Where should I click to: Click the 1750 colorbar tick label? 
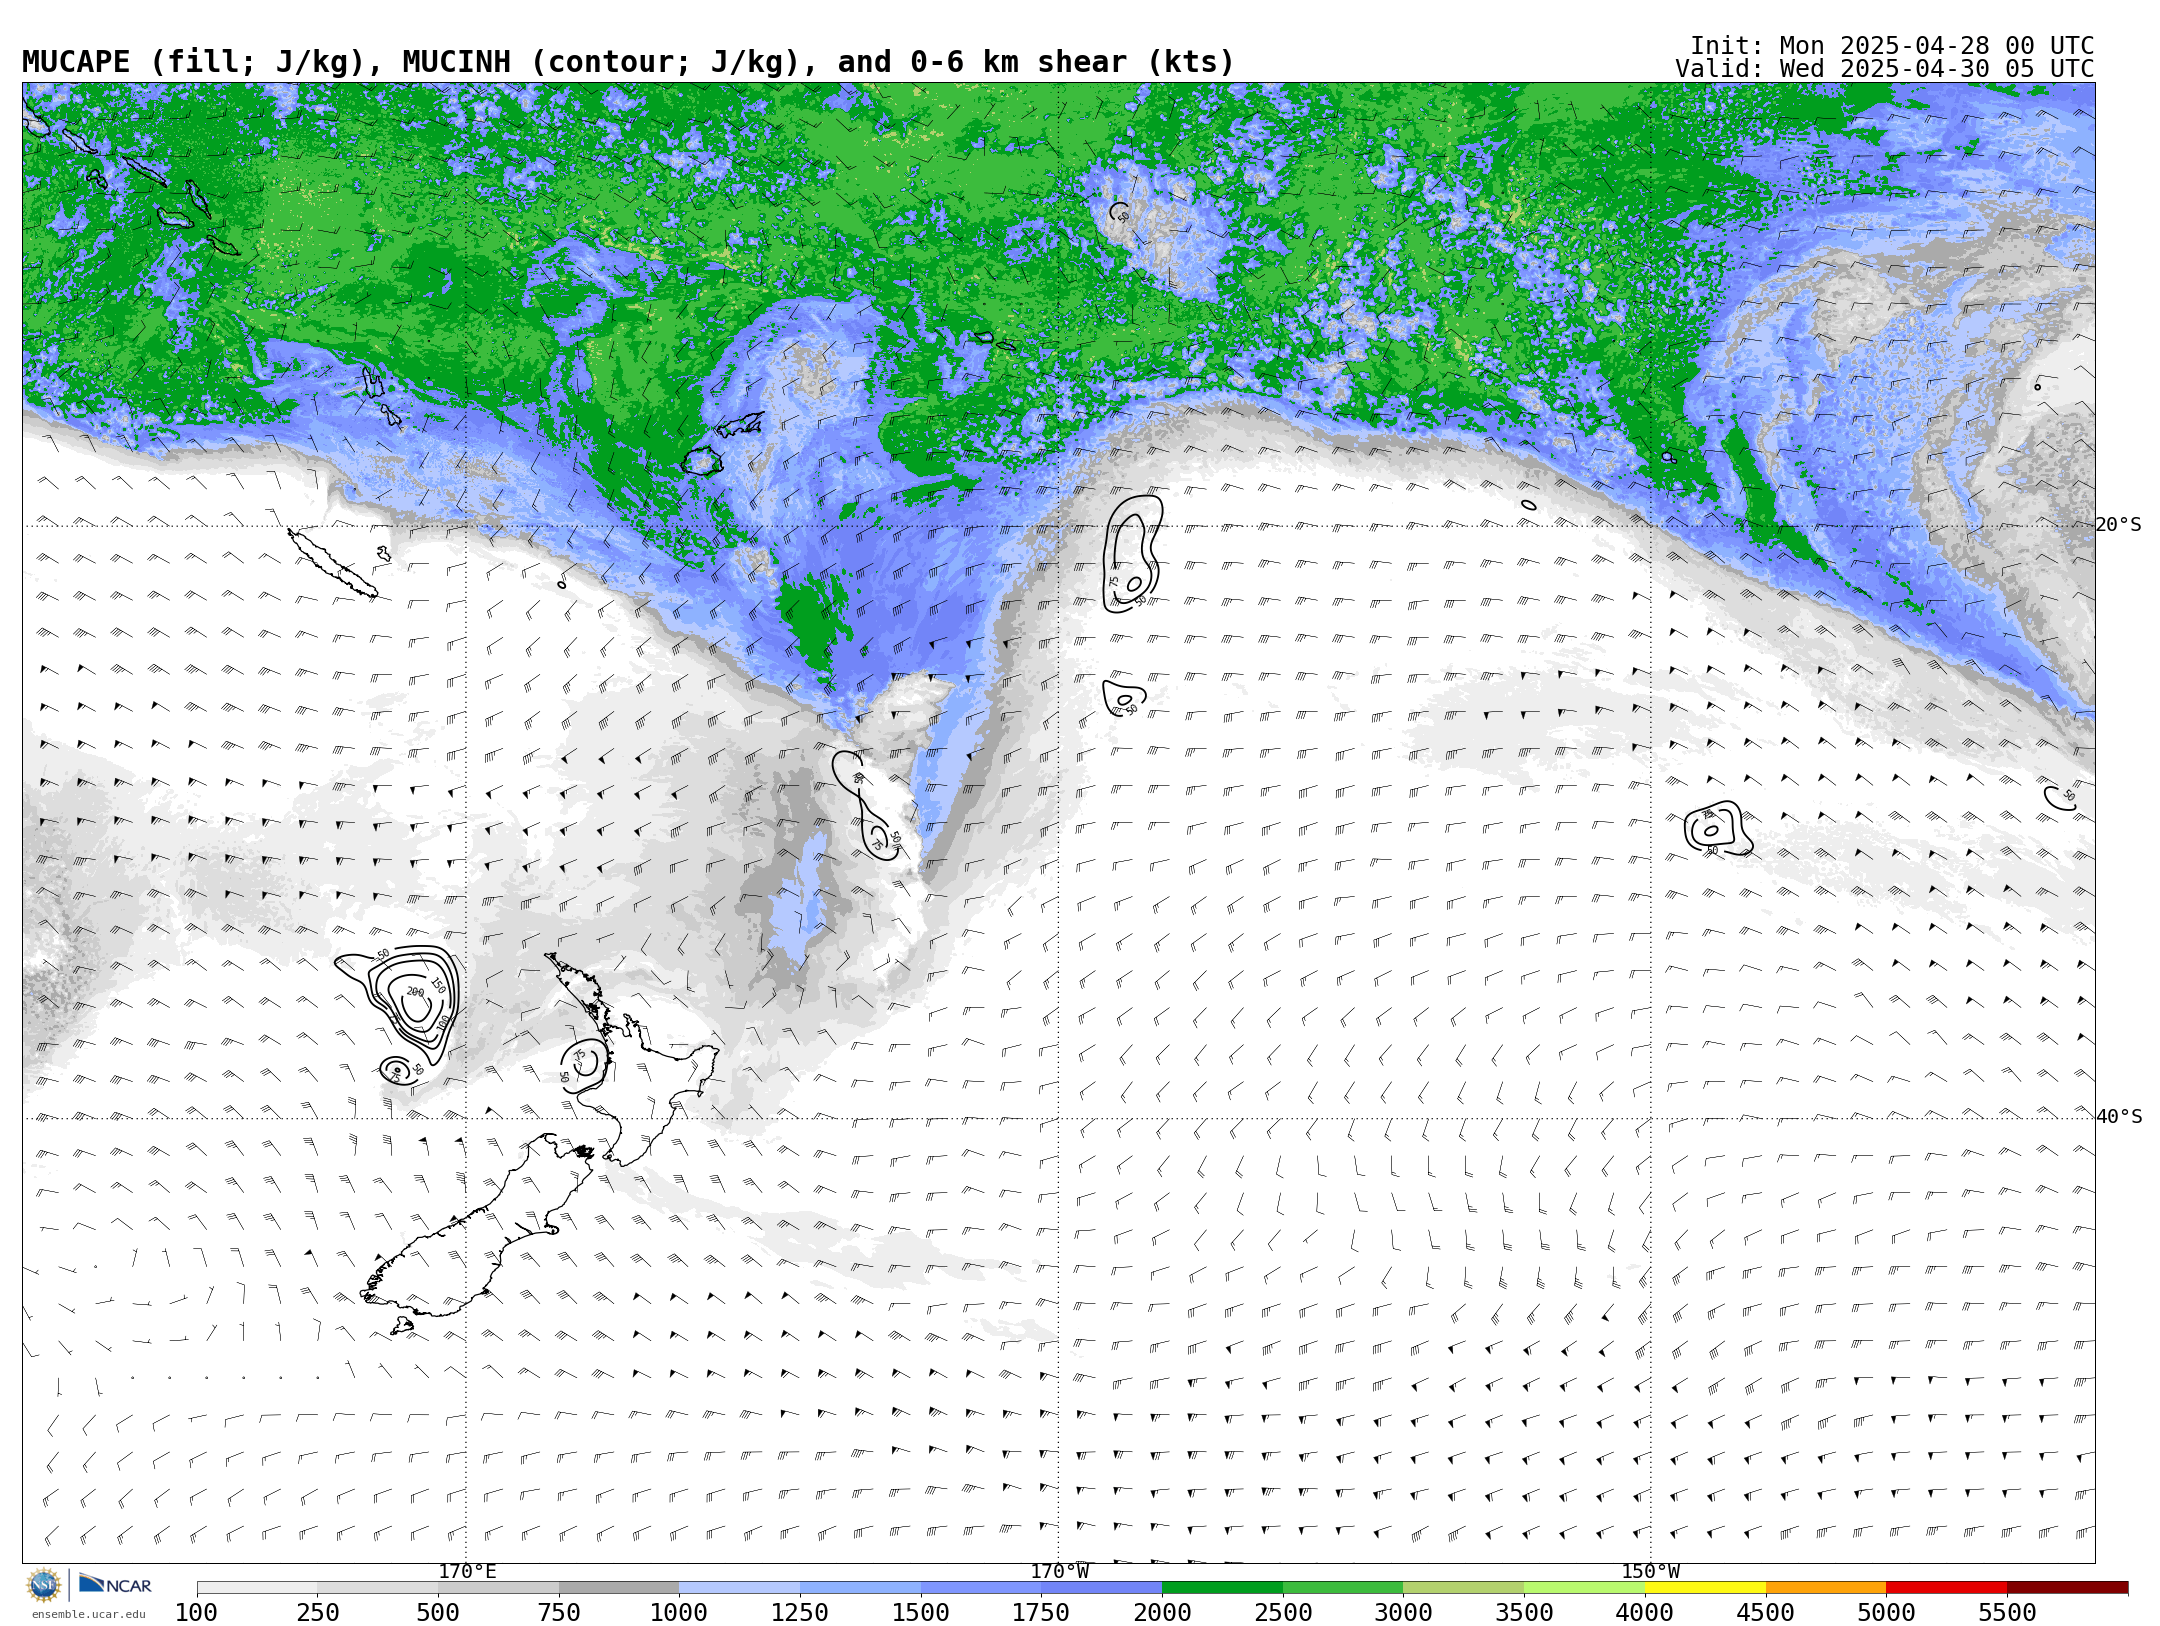1041,1613
